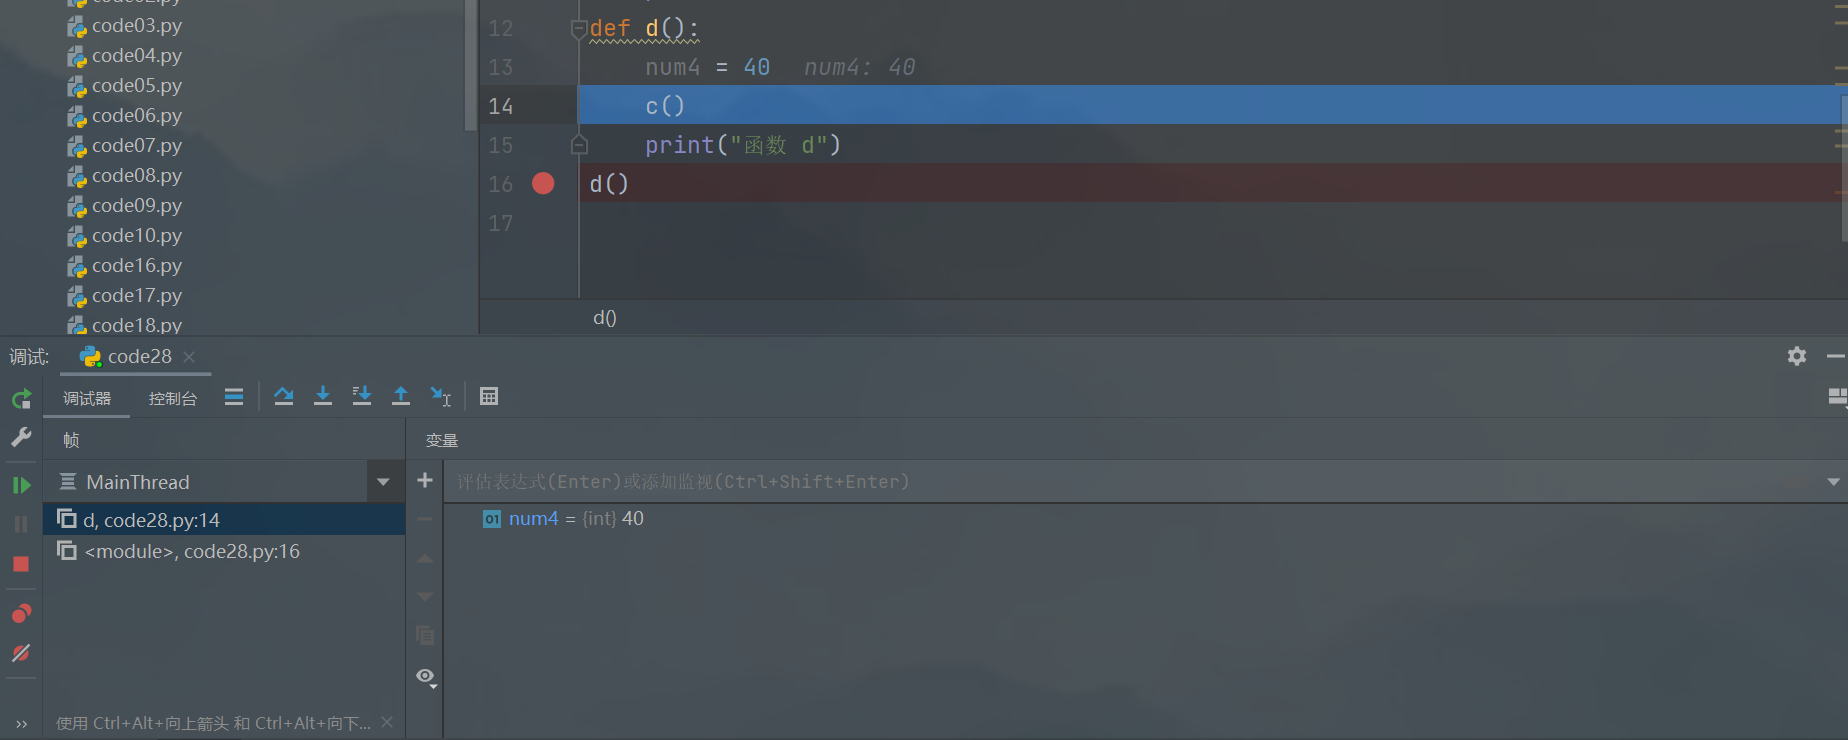Image resolution: width=1848 pixels, height=740 pixels.
Task: Dismiss the Ctrl+Alt shortcut hint
Action: 387,723
